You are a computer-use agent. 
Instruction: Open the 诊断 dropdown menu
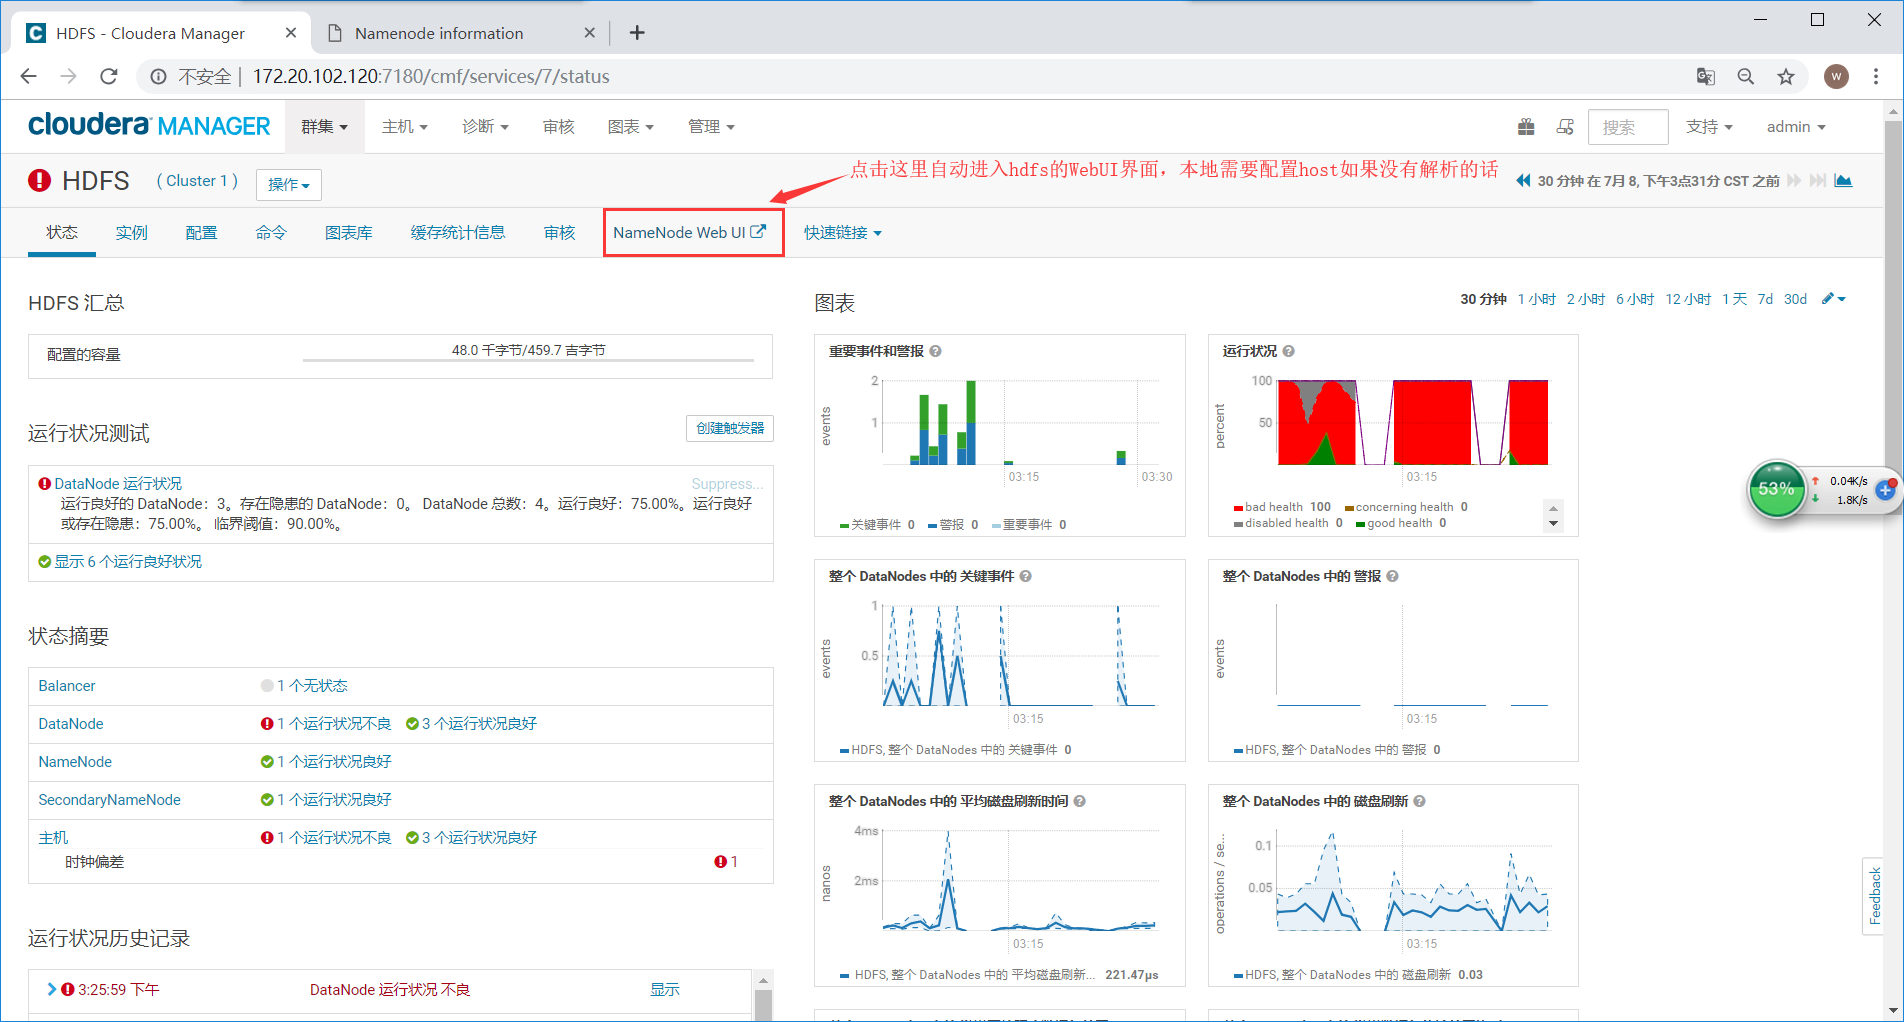485,127
